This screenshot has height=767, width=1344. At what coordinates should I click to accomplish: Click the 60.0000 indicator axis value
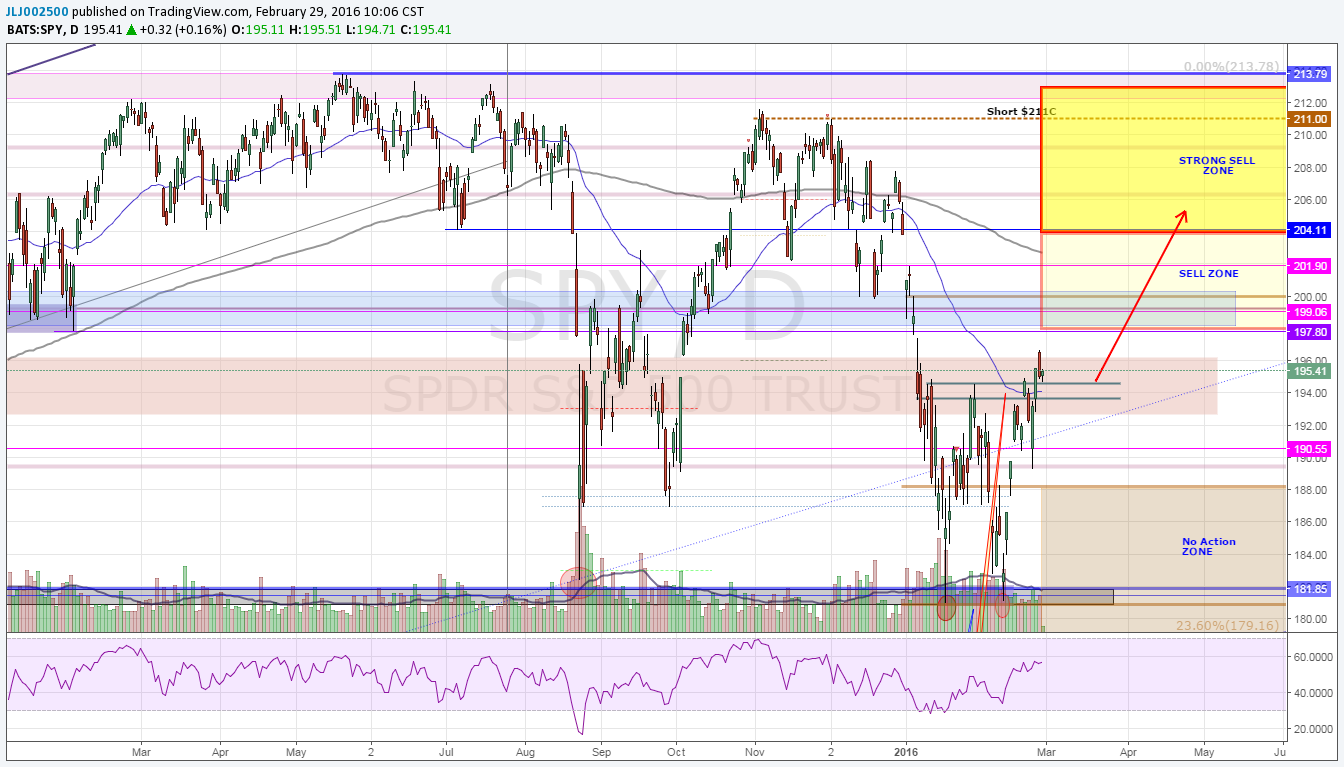[1313, 657]
